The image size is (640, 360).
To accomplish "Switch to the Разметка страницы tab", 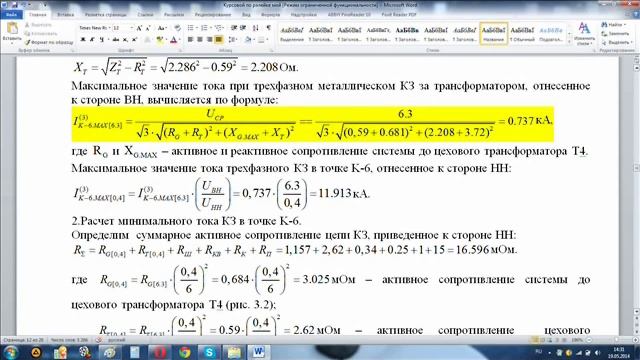I will [x=106, y=15].
